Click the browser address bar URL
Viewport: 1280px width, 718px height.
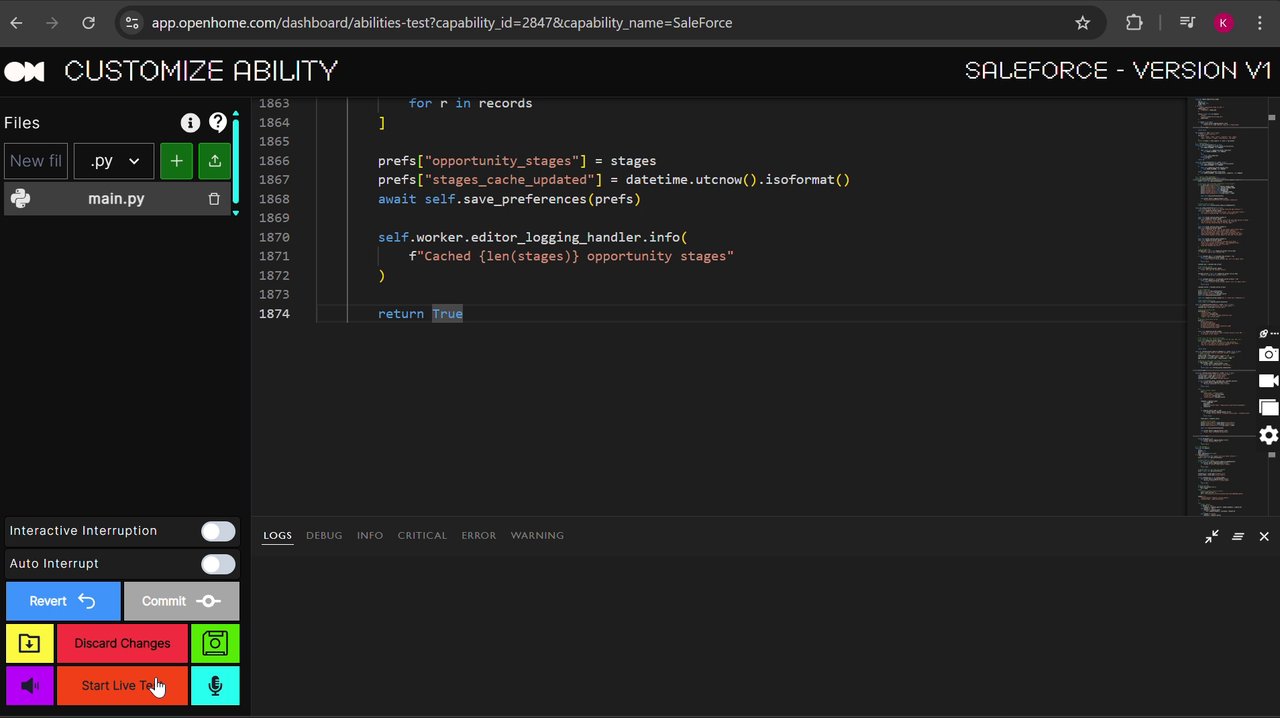[442, 22]
